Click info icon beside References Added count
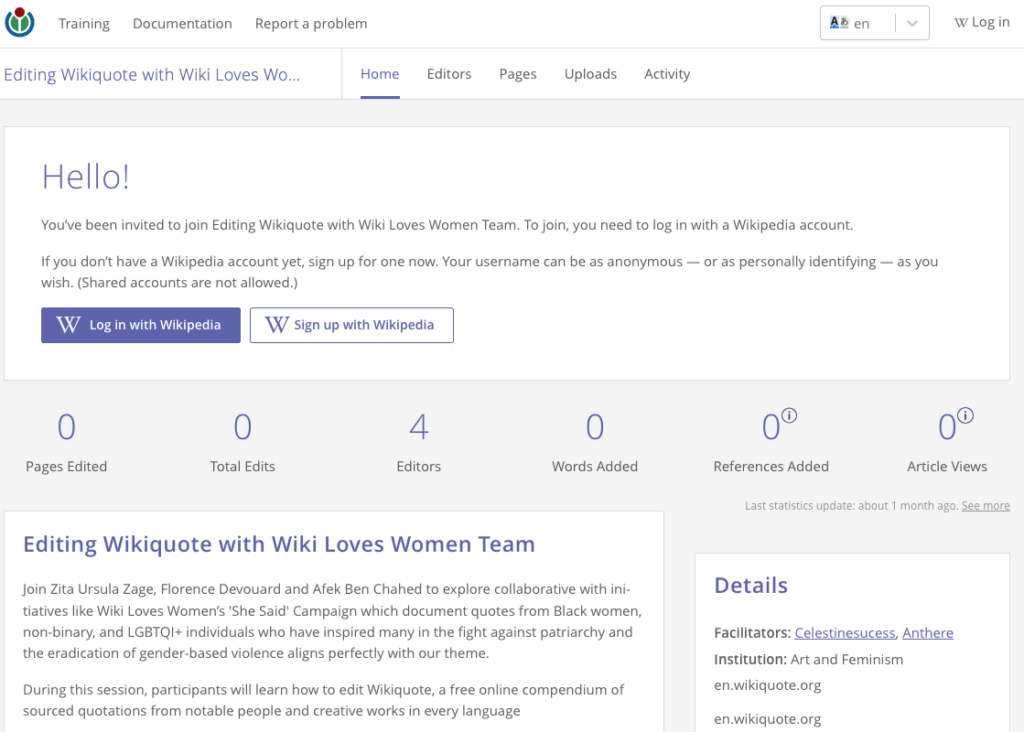Image resolution: width=1024 pixels, height=732 pixels. (x=789, y=416)
